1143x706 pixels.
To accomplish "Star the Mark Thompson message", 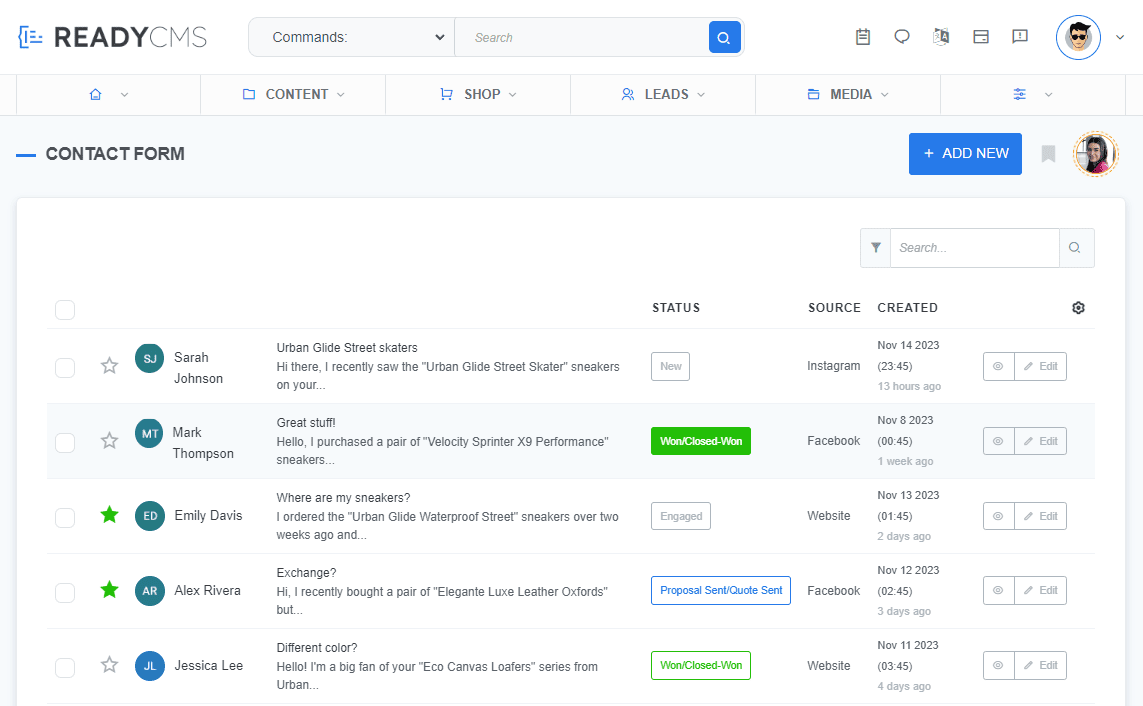I will click(109, 441).
